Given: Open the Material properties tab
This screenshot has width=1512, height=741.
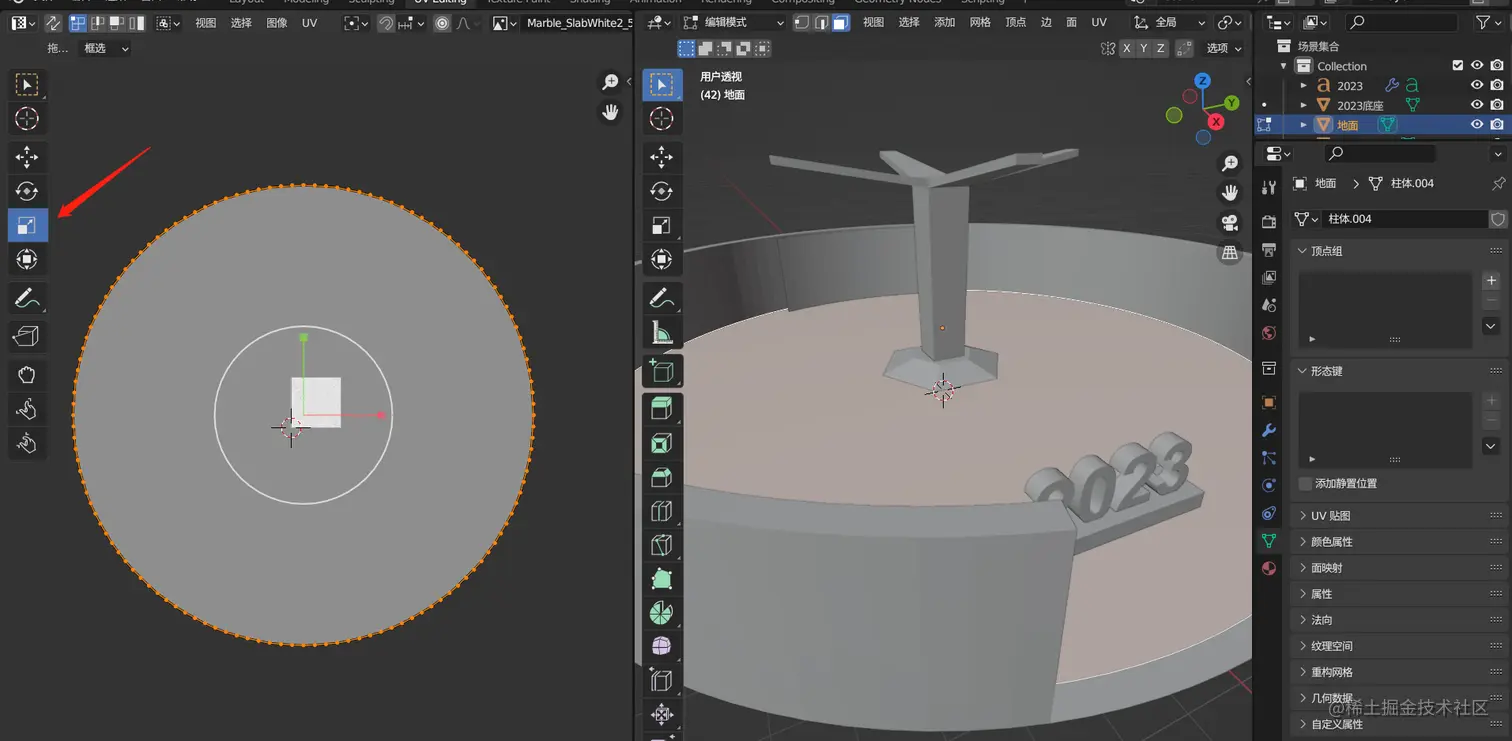Looking at the screenshot, I should tap(1269, 568).
